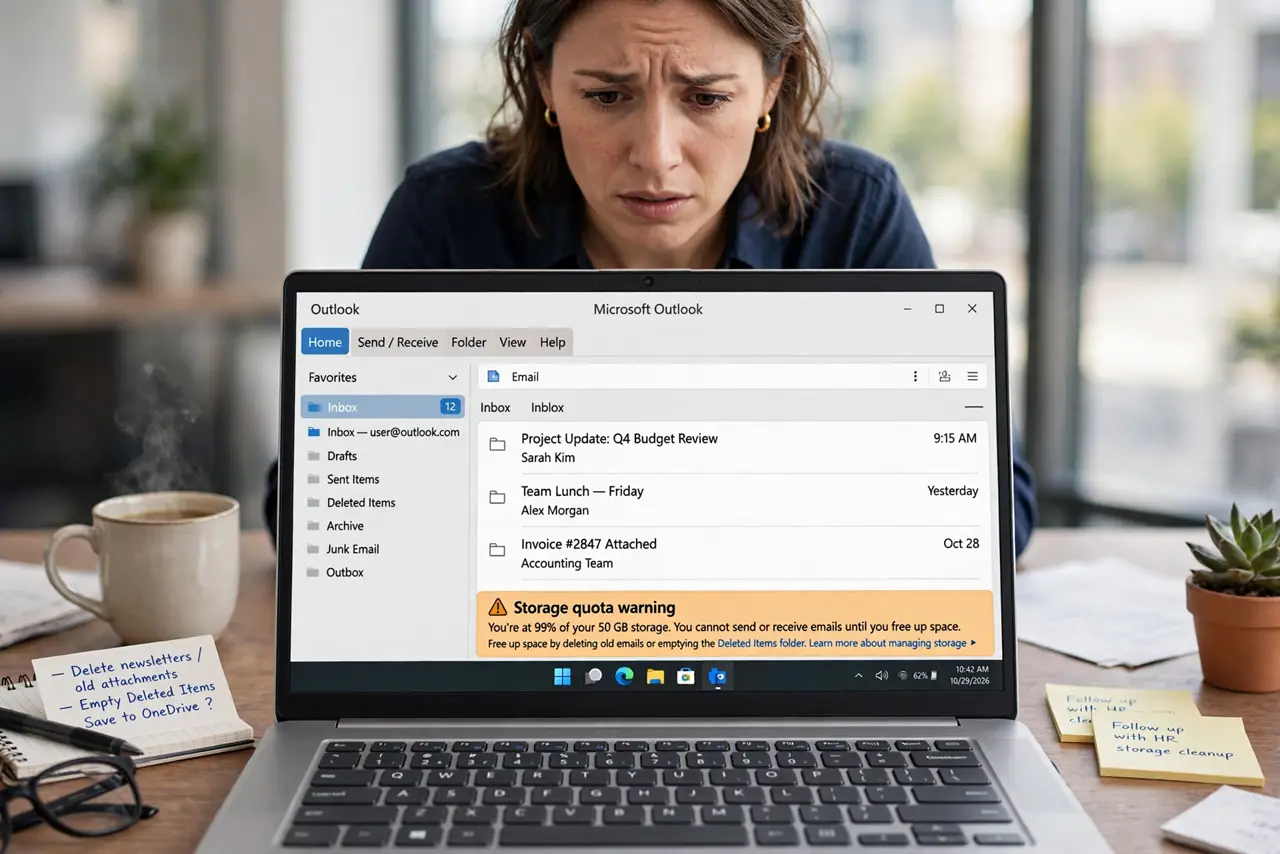Screen dimensions: 1280x854
Task: Click the blue Email document icon
Action: (493, 377)
